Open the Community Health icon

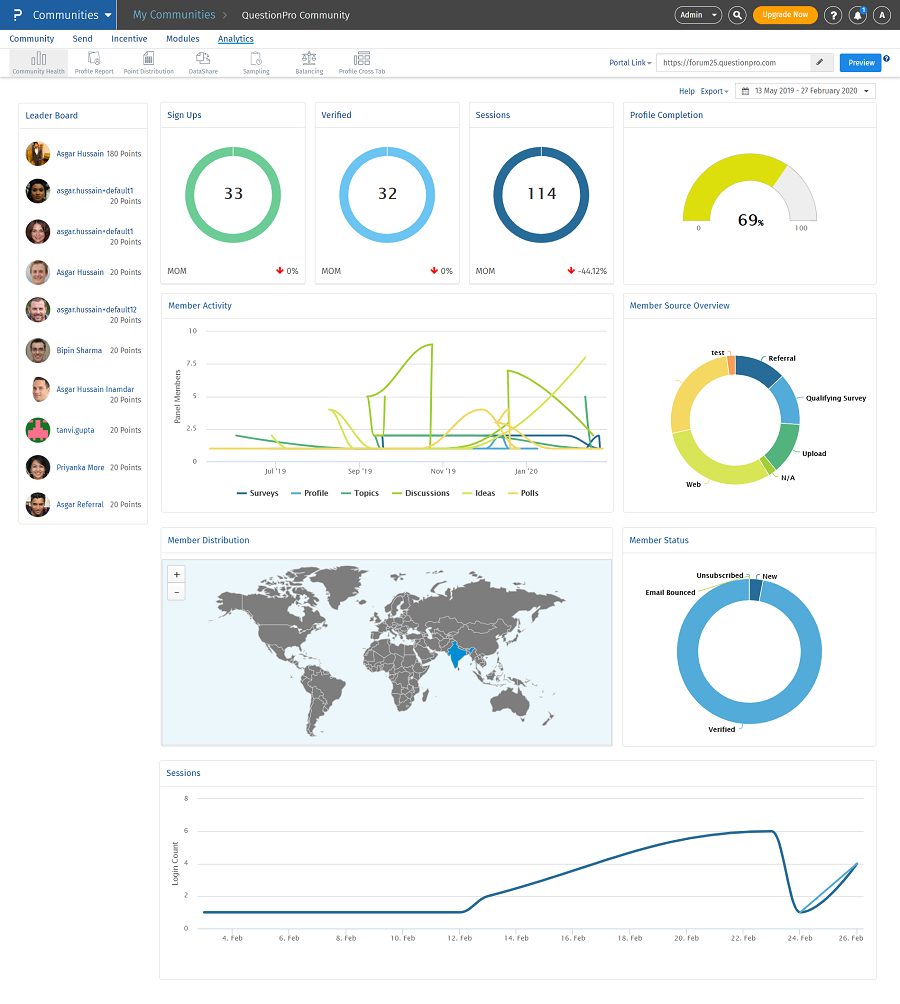(x=38, y=63)
